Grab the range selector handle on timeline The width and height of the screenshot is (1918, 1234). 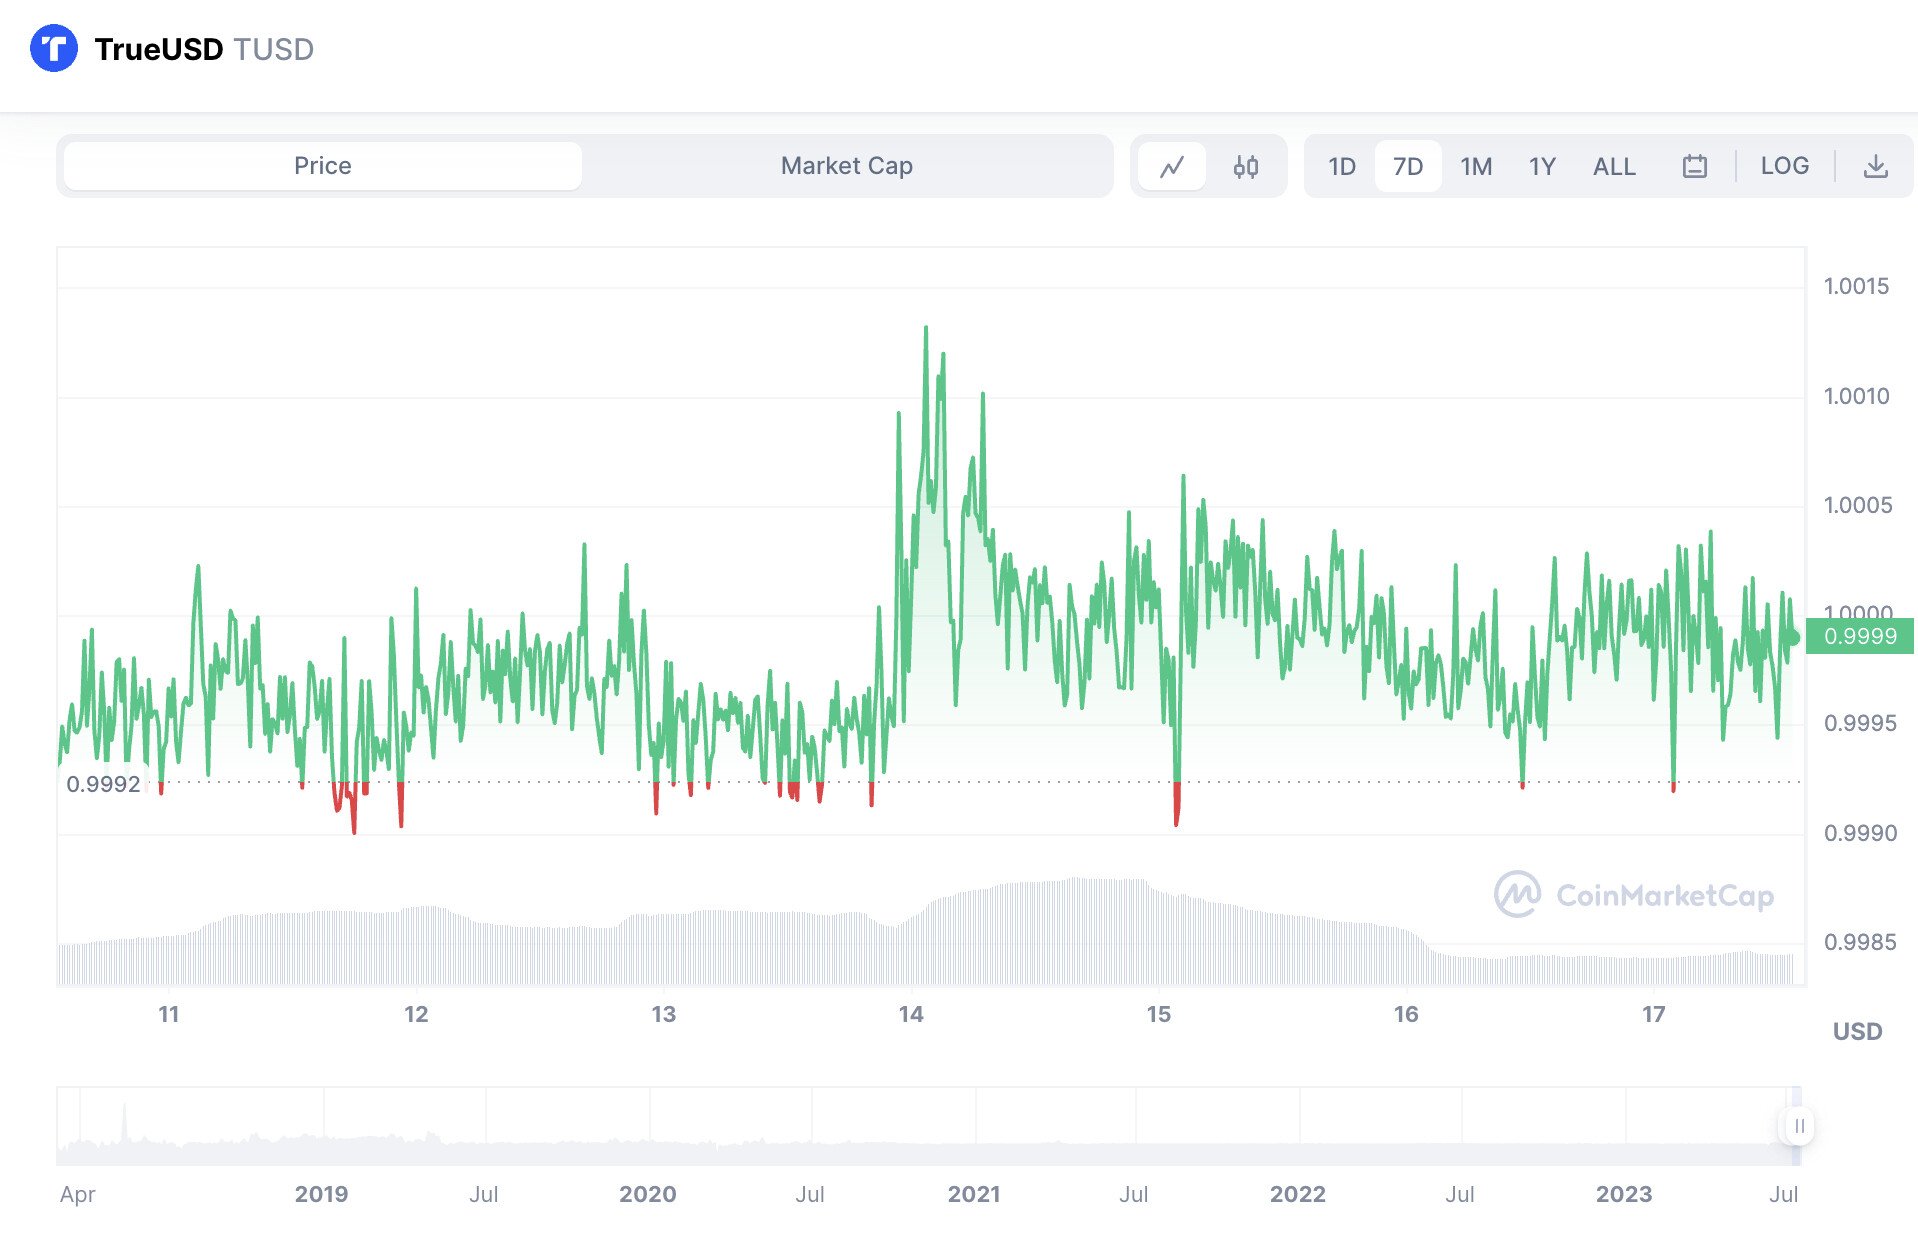[x=1798, y=1126]
